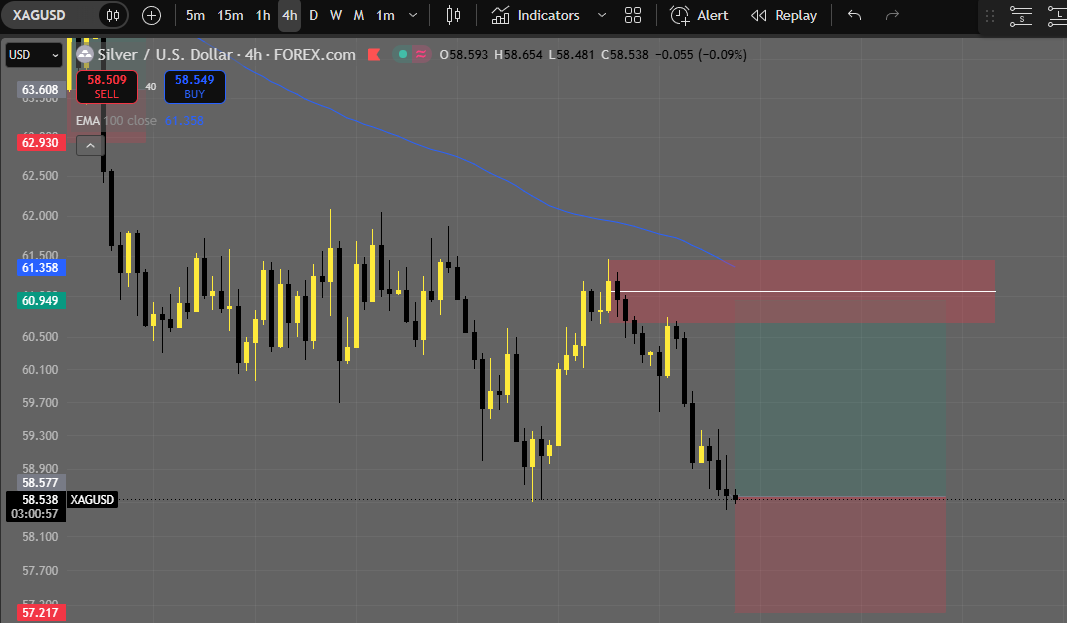This screenshot has width=1067, height=623.
Task: Create a new Alert
Action: click(699, 15)
